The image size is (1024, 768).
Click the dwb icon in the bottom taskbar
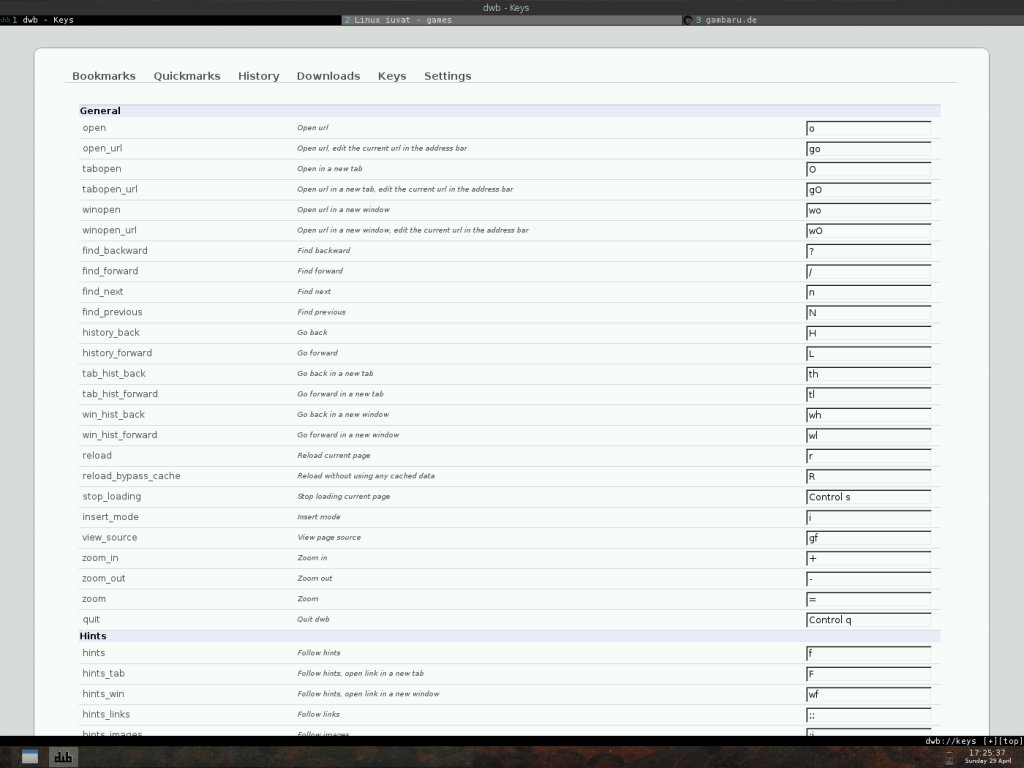tap(63, 757)
